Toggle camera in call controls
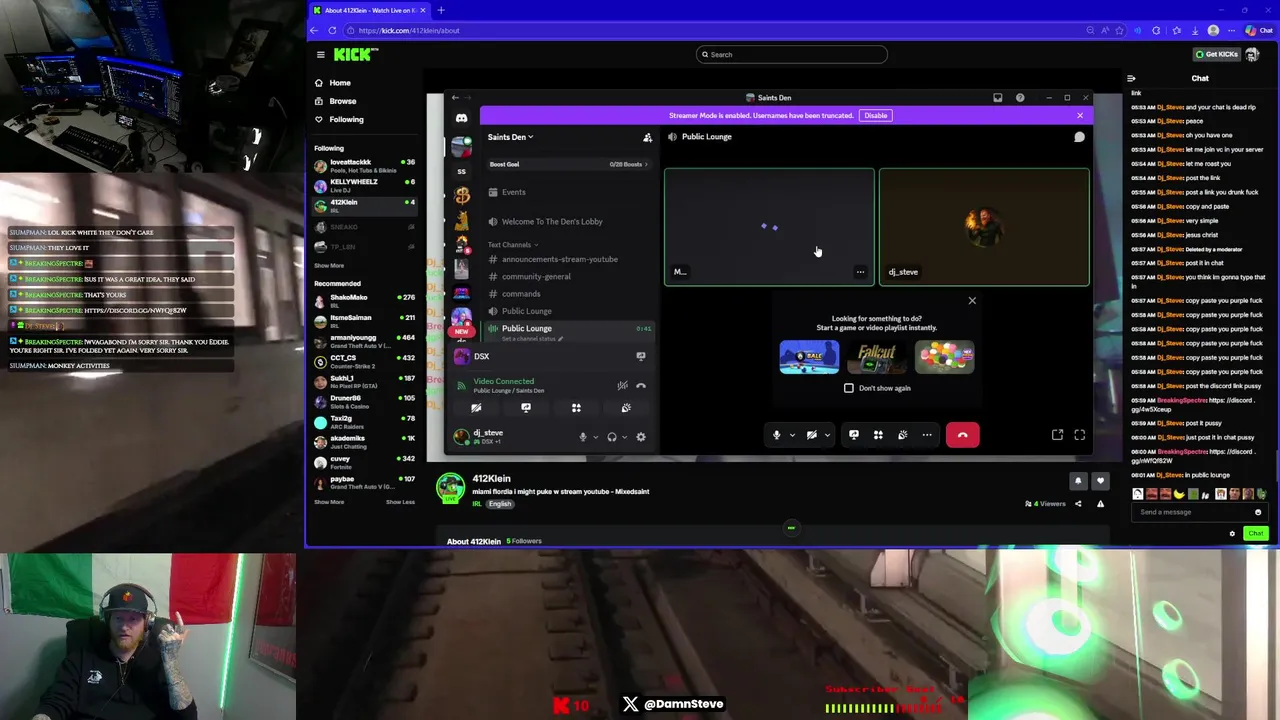1280x720 pixels. point(812,435)
